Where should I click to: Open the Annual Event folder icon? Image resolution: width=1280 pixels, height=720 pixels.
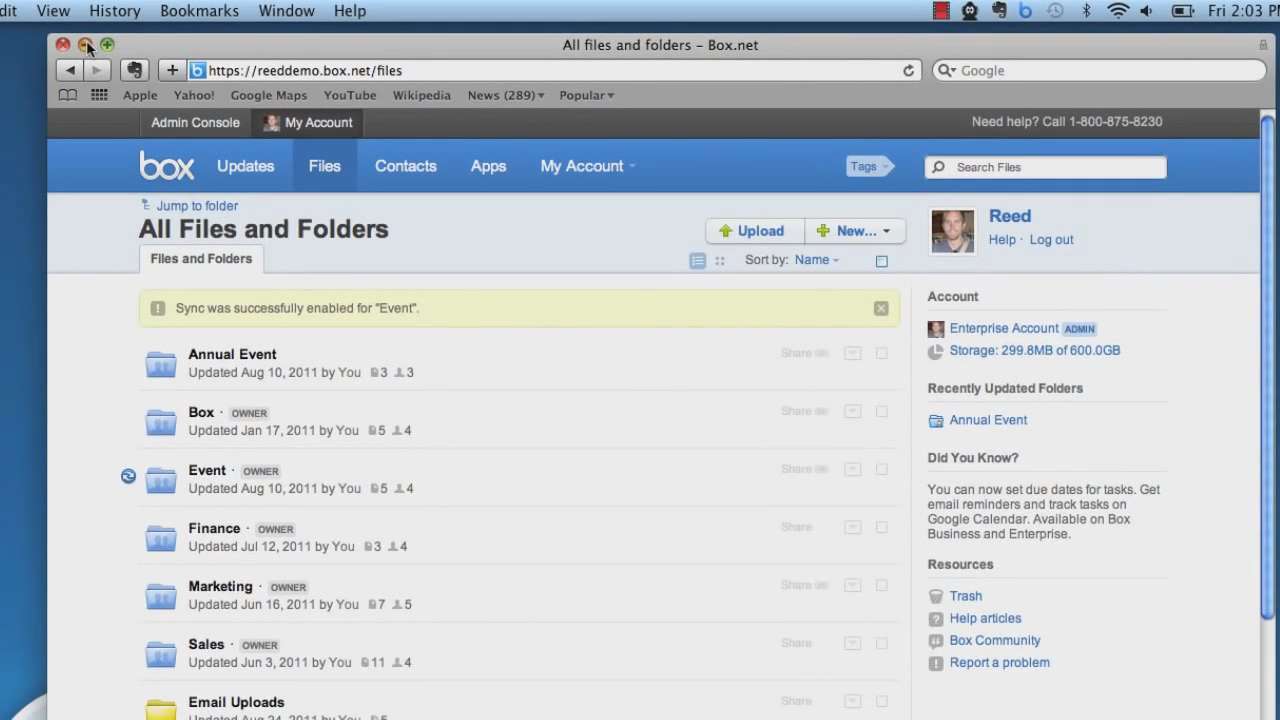click(x=160, y=364)
